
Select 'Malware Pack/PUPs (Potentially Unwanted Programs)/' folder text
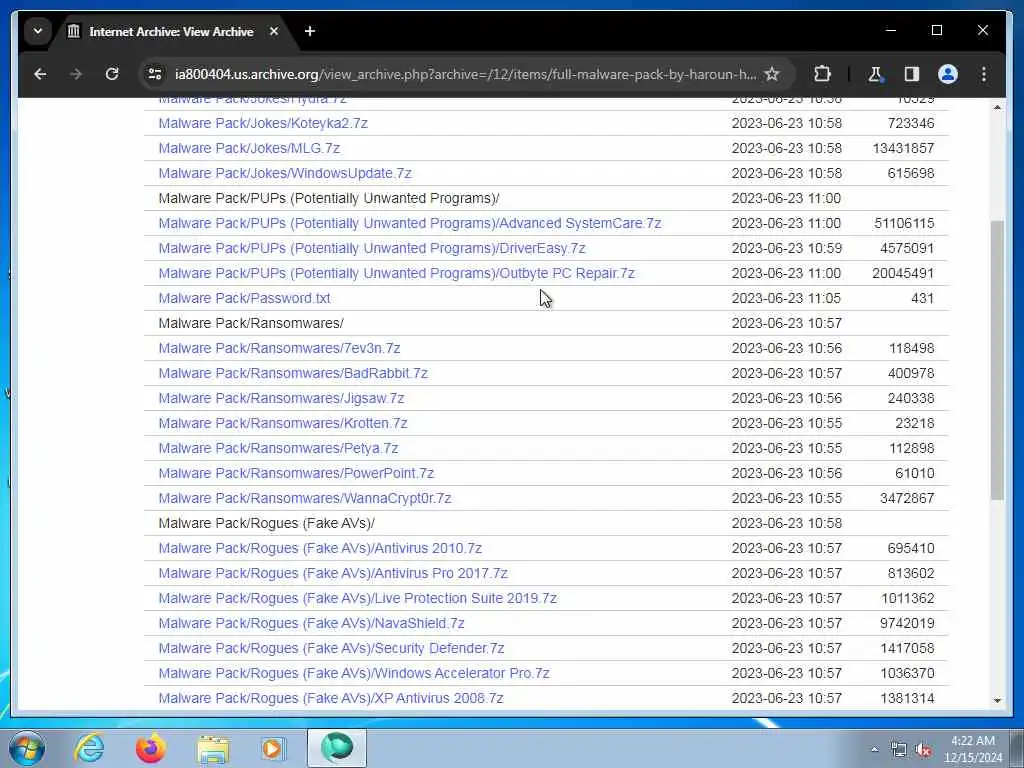click(x=328, y=199)
